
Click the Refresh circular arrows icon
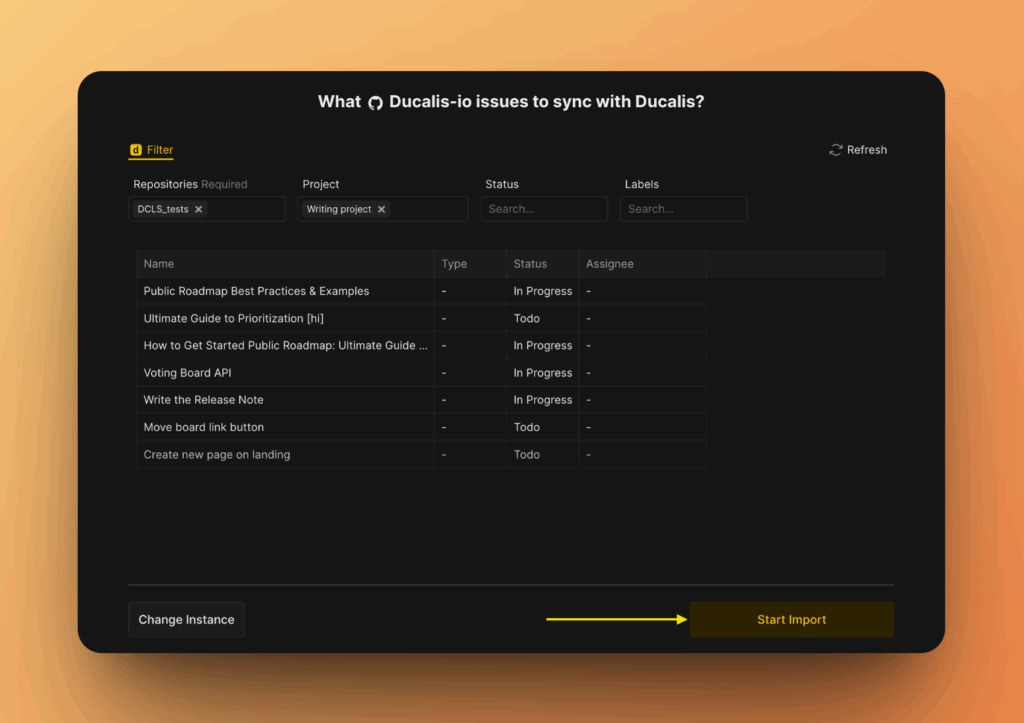coord(836,150)
